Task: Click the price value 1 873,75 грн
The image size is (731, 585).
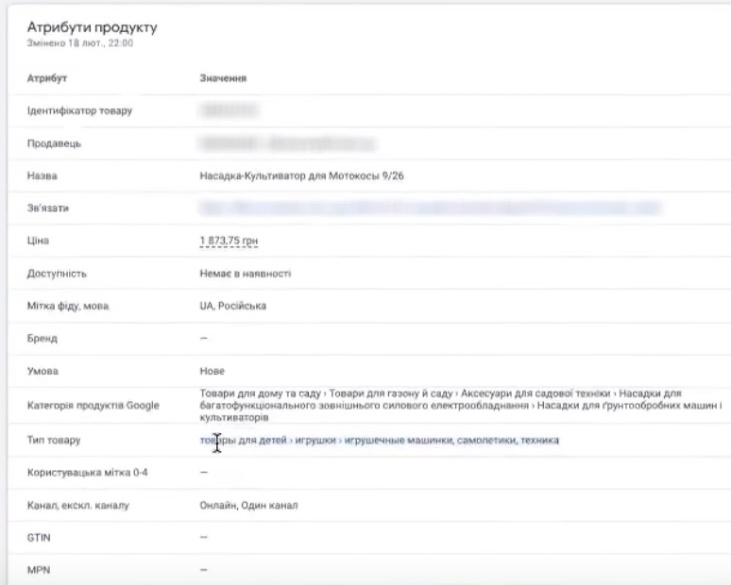Action: (229, 242)
